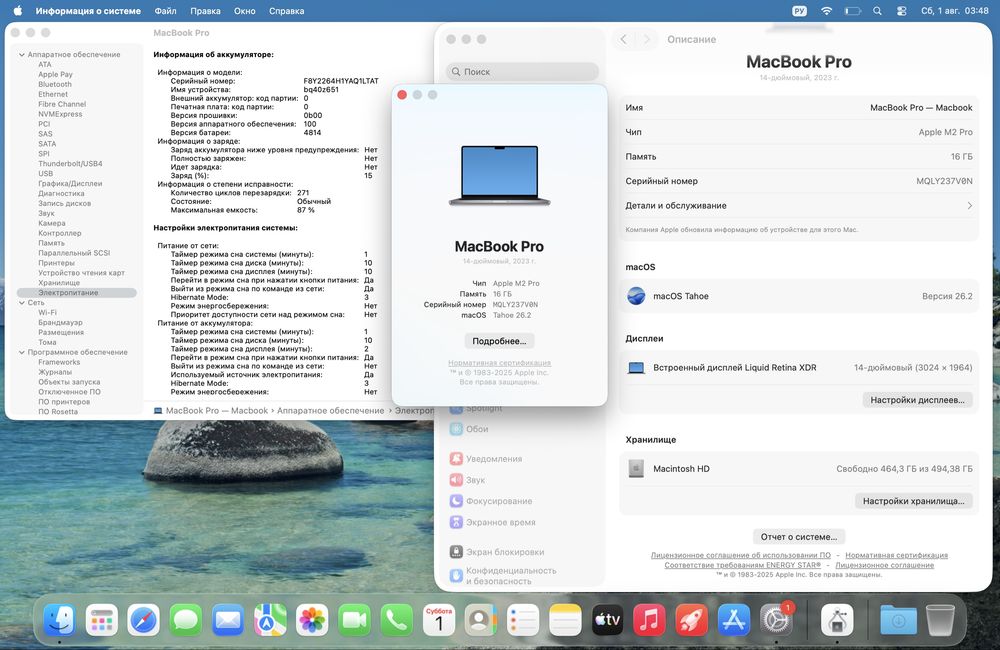Image resolution: width=1000 pixels, height=650 pixels.
Task: Open Spotlight search in the menu bar
Action: point(878,11)
